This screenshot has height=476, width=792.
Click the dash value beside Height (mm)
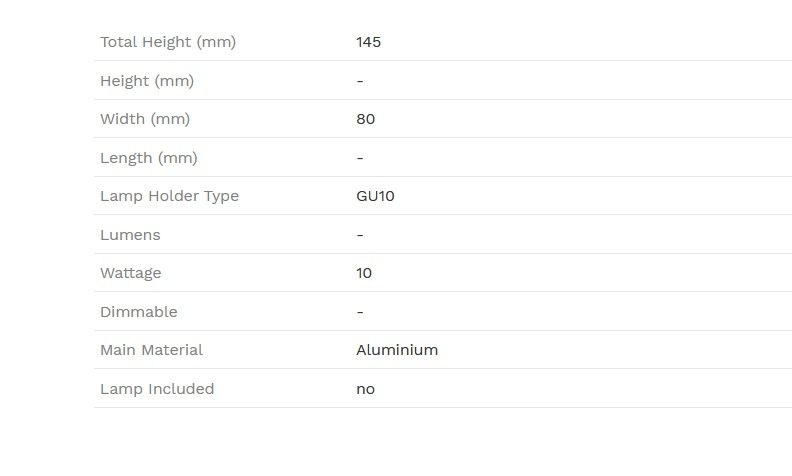(x=360, y=81)
